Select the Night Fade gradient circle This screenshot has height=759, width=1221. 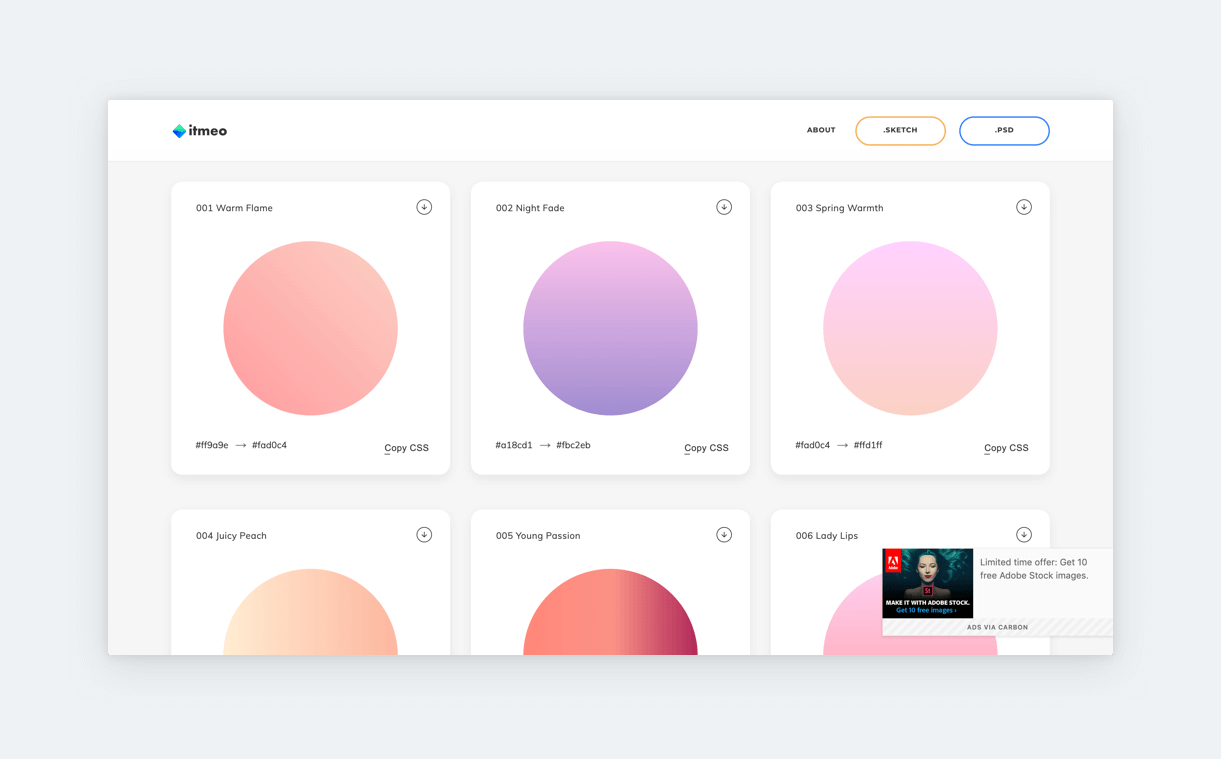coord(610,328)
